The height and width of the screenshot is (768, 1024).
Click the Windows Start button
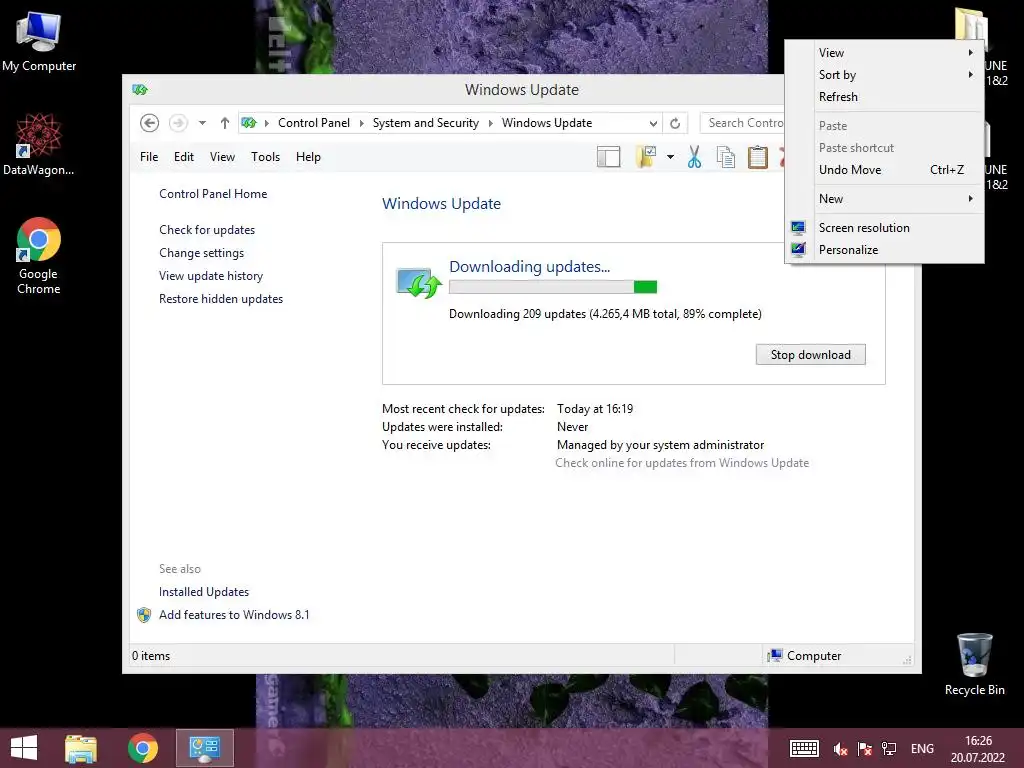point(24,748)
